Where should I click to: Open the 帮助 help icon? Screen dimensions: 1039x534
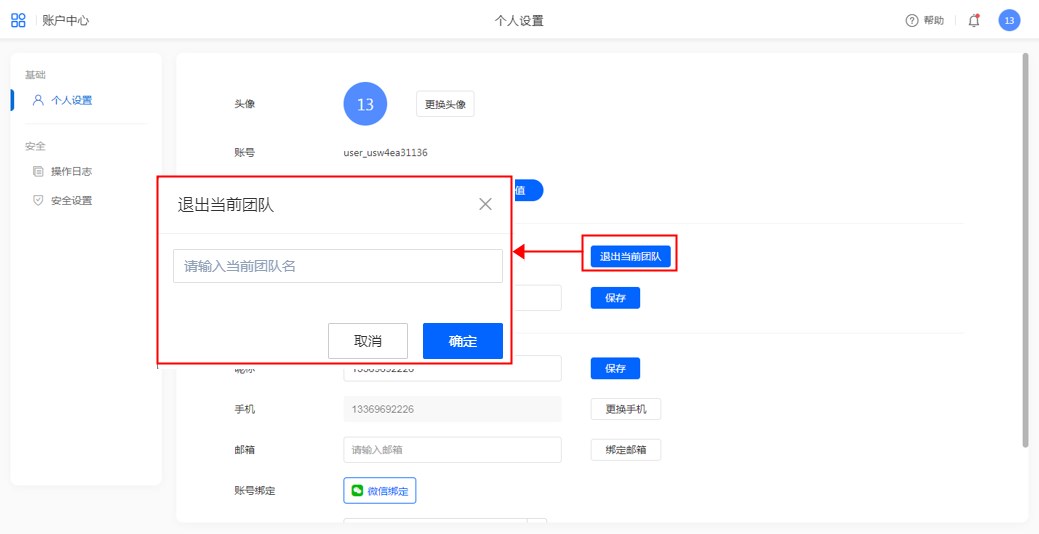pyautogui.click(x=912, y=20)
